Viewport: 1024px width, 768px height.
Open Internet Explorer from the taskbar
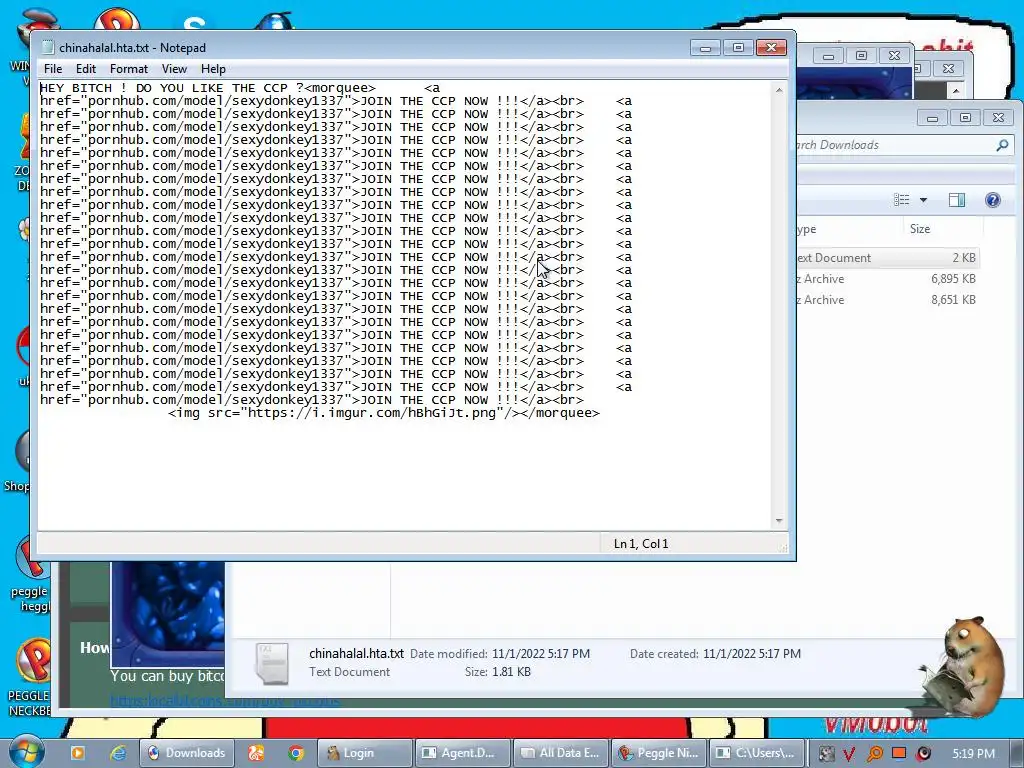pyautogui.click(x=118, y=753)
